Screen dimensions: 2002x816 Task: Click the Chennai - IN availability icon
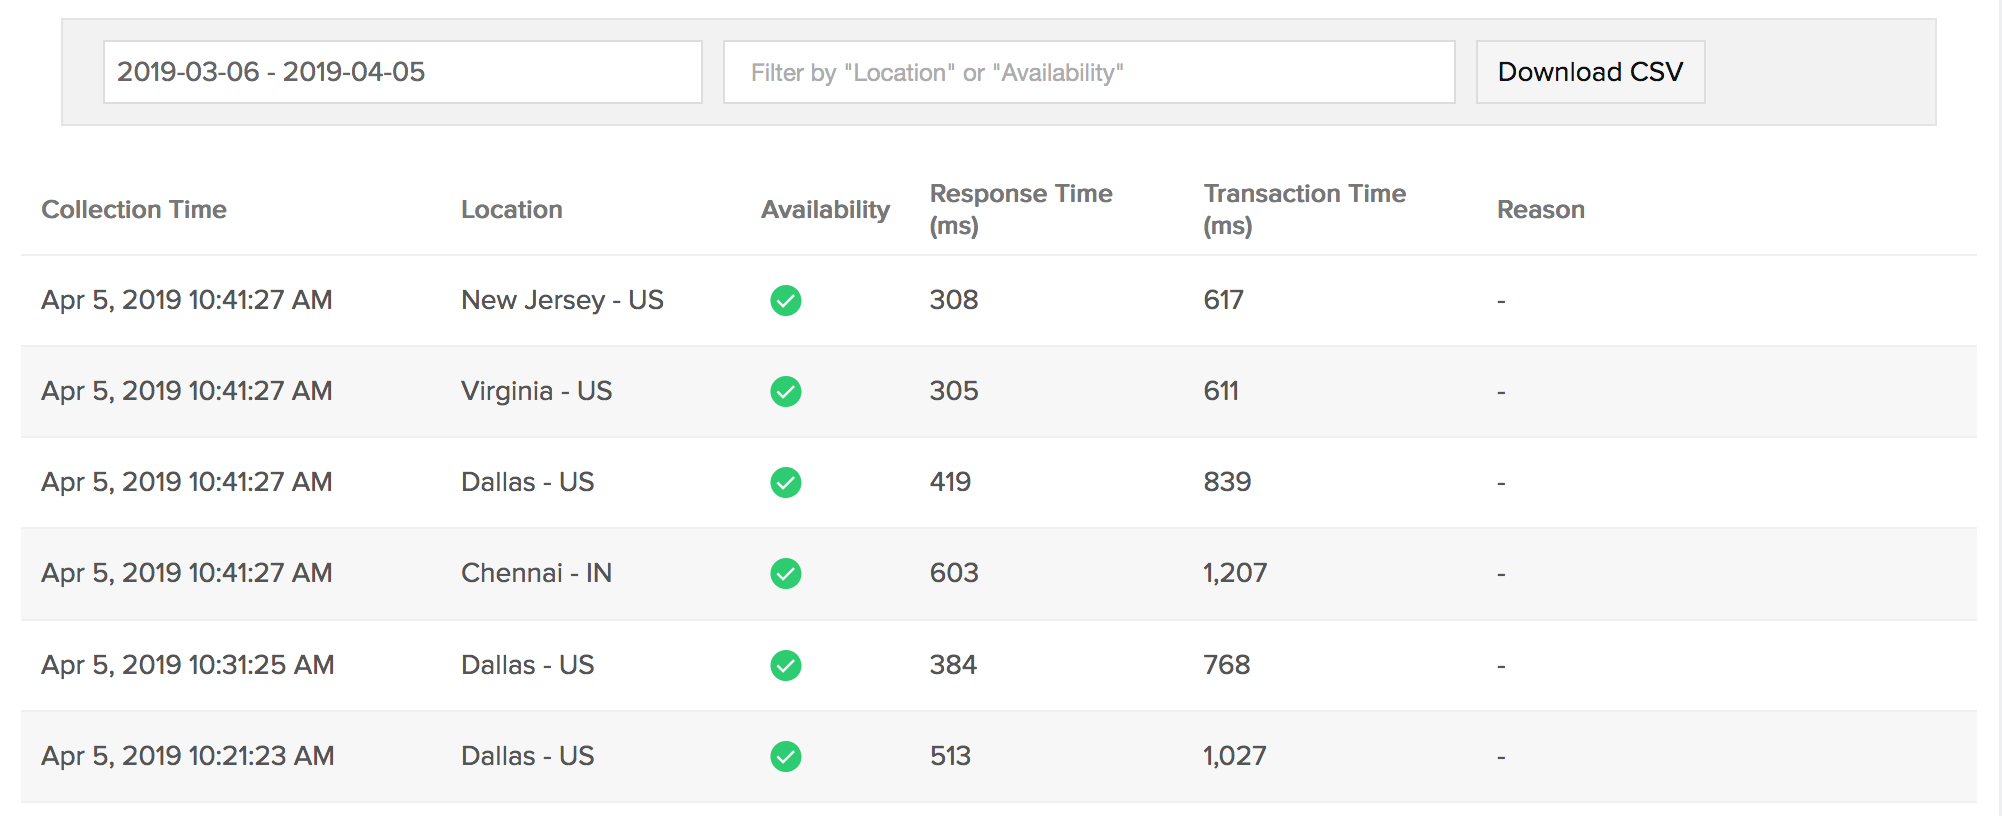[x=785, y=573]
